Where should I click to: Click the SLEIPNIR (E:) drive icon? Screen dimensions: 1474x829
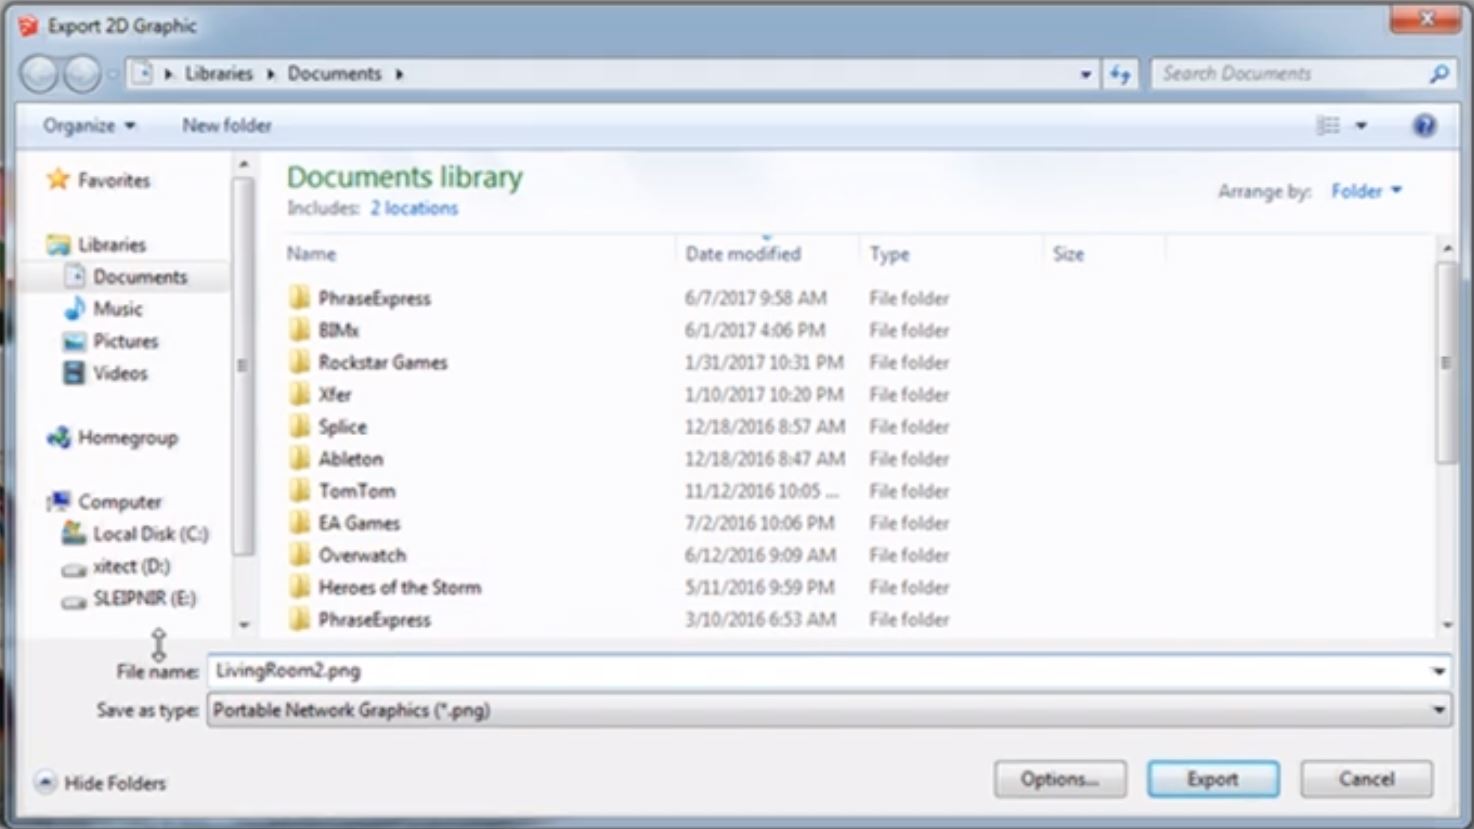tap(74, 601)
